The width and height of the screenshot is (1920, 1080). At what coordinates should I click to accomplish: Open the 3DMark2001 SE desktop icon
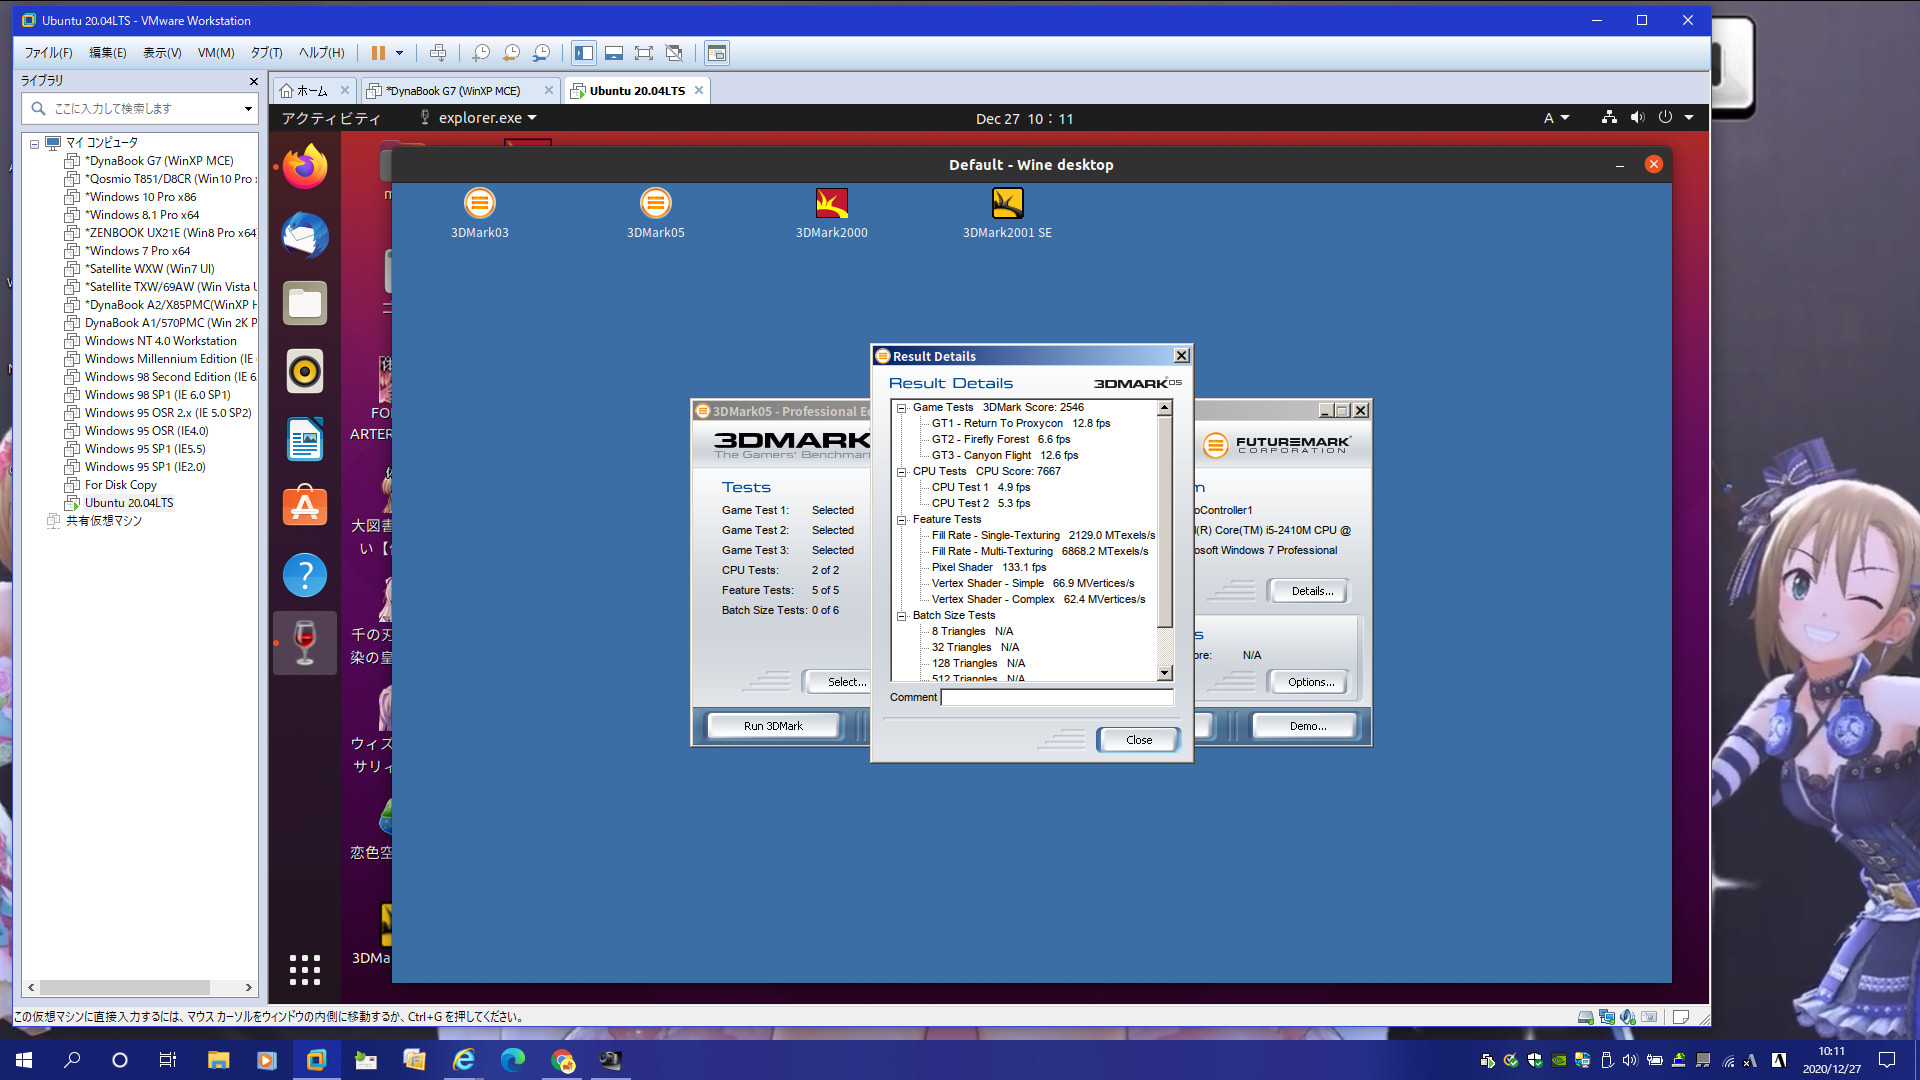[x=1007, y=213]
